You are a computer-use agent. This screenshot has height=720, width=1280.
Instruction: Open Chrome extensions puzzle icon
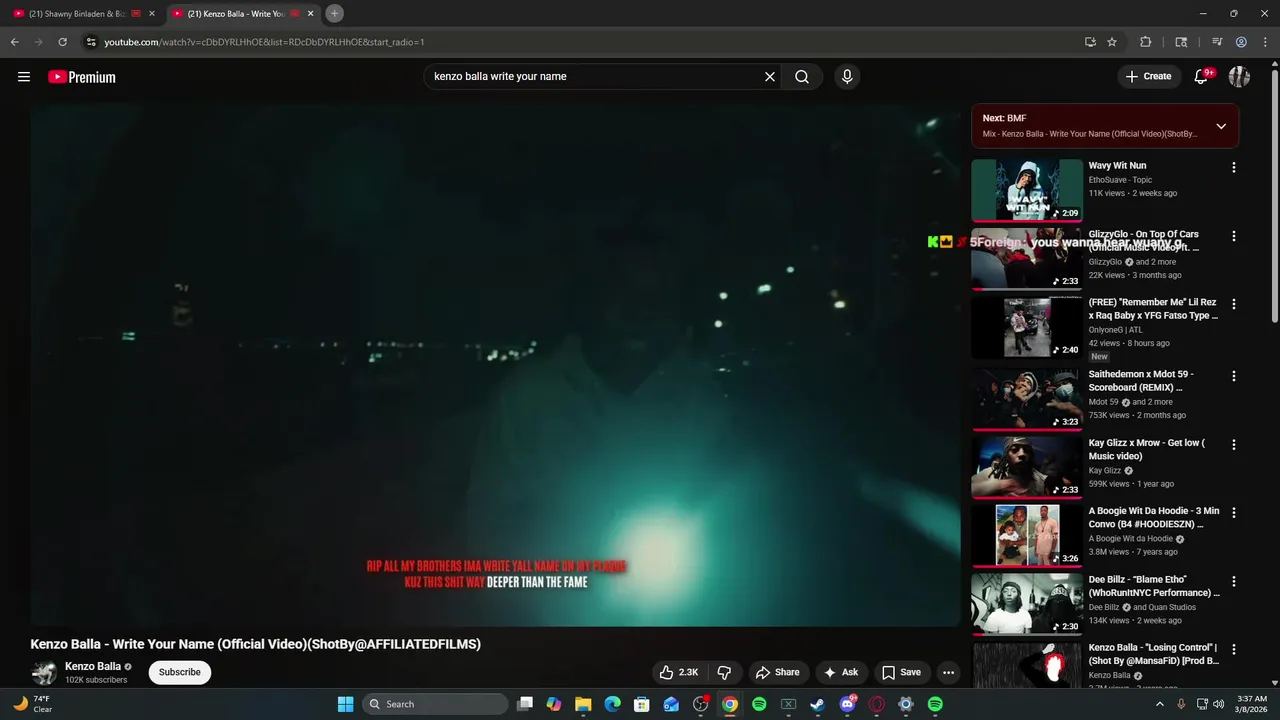tap(1146, 42)
